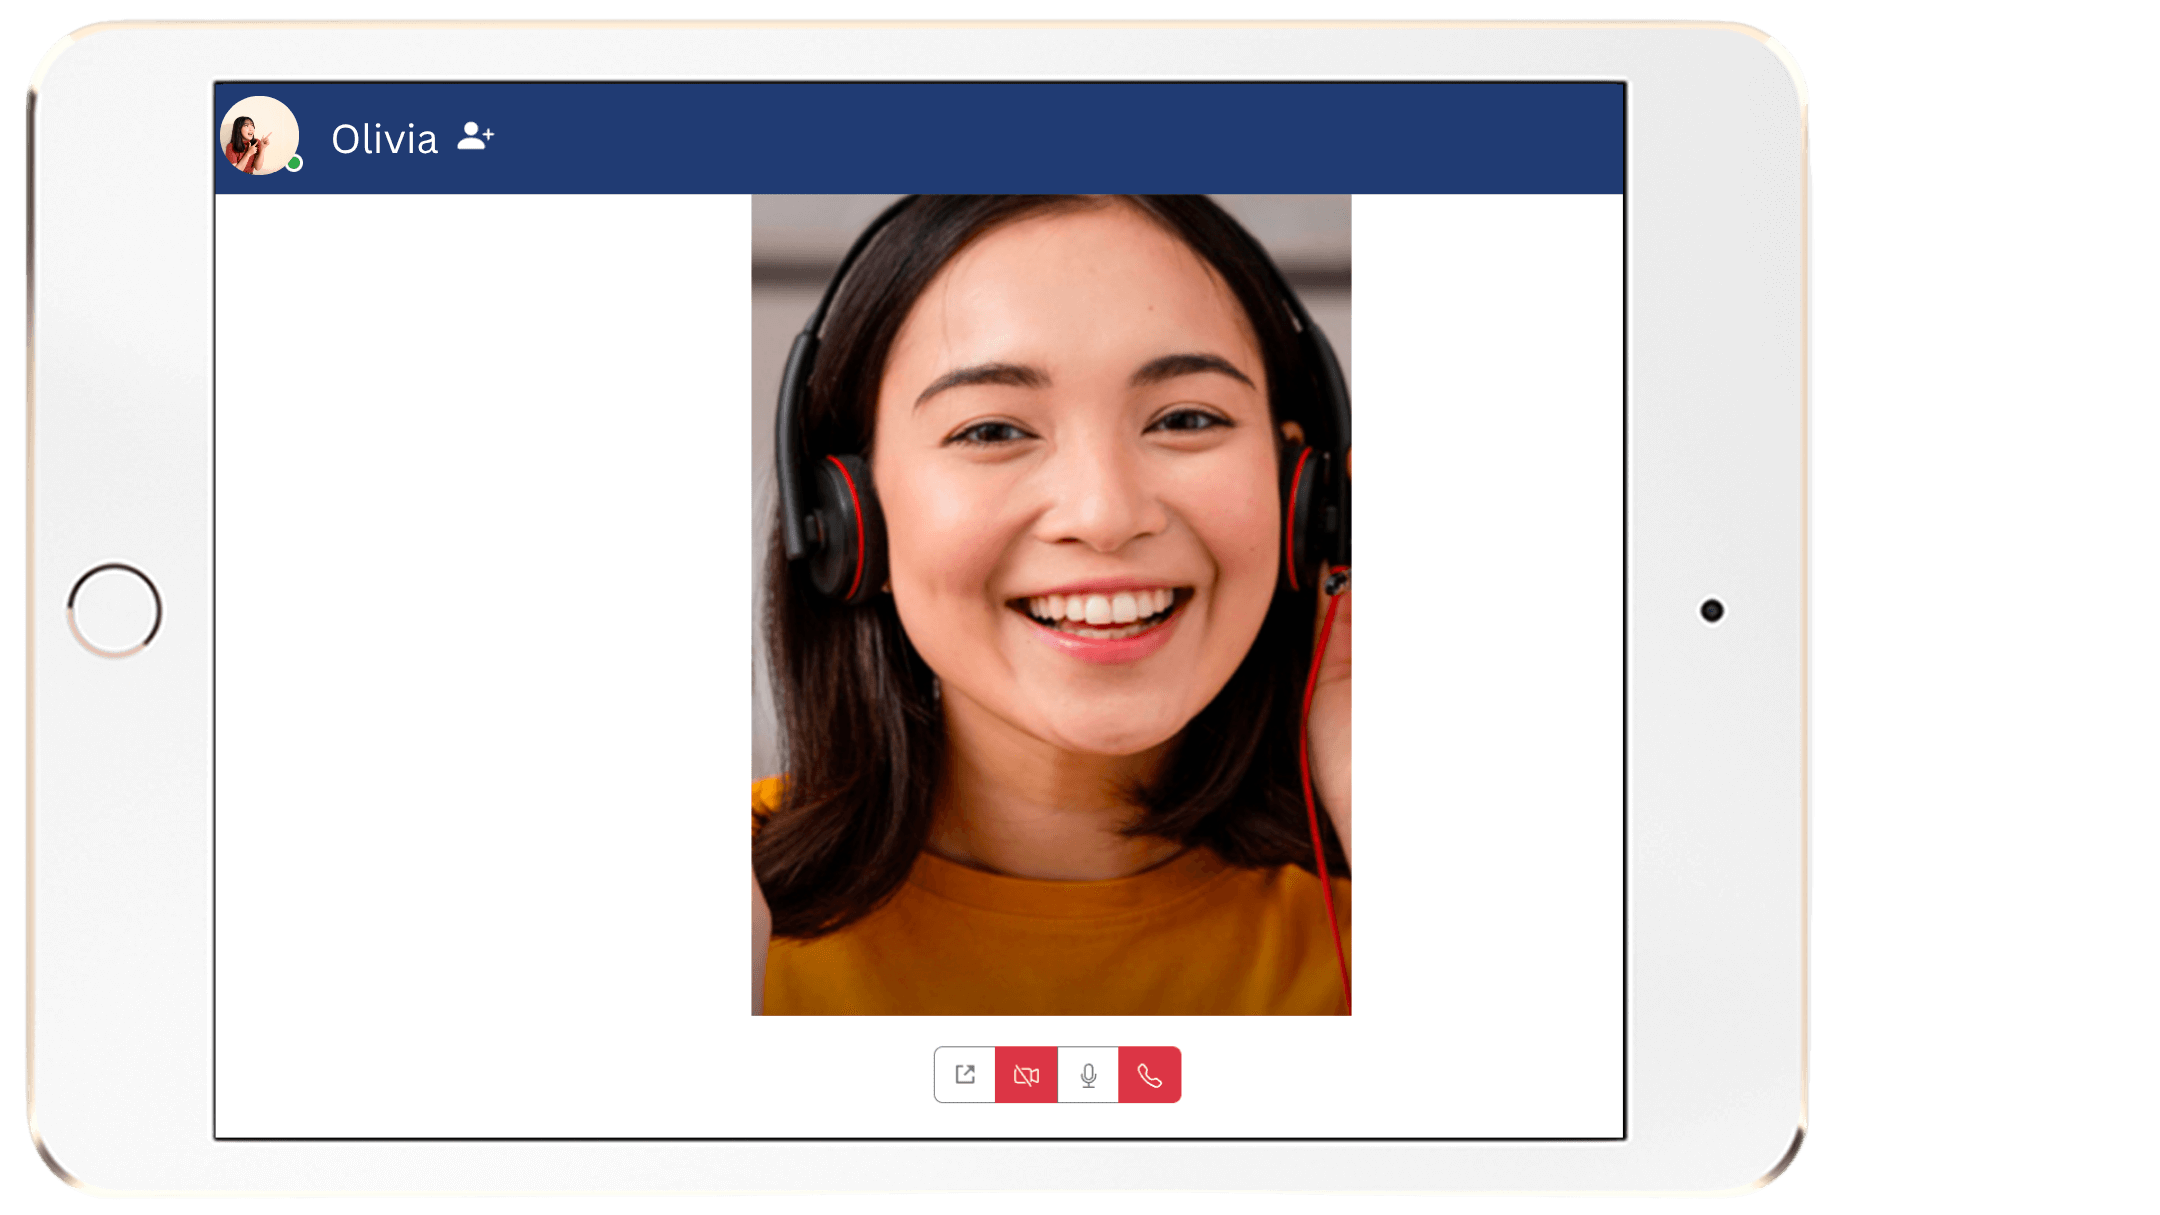Click the green online status dot
This screenshot has height=1215, width=2160.
[x=294, y=163]
